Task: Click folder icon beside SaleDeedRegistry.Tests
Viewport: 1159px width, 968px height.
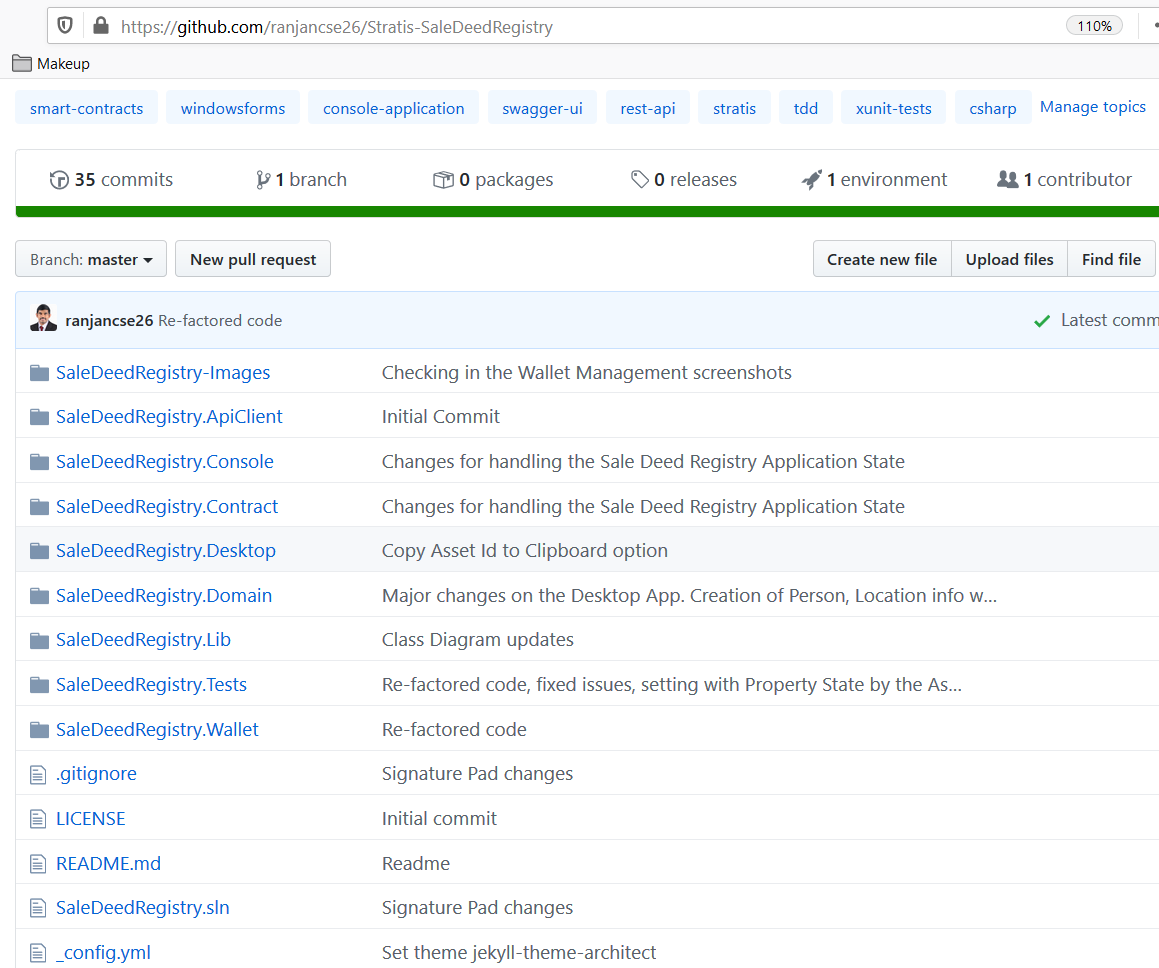Action: tap(39, 685)
